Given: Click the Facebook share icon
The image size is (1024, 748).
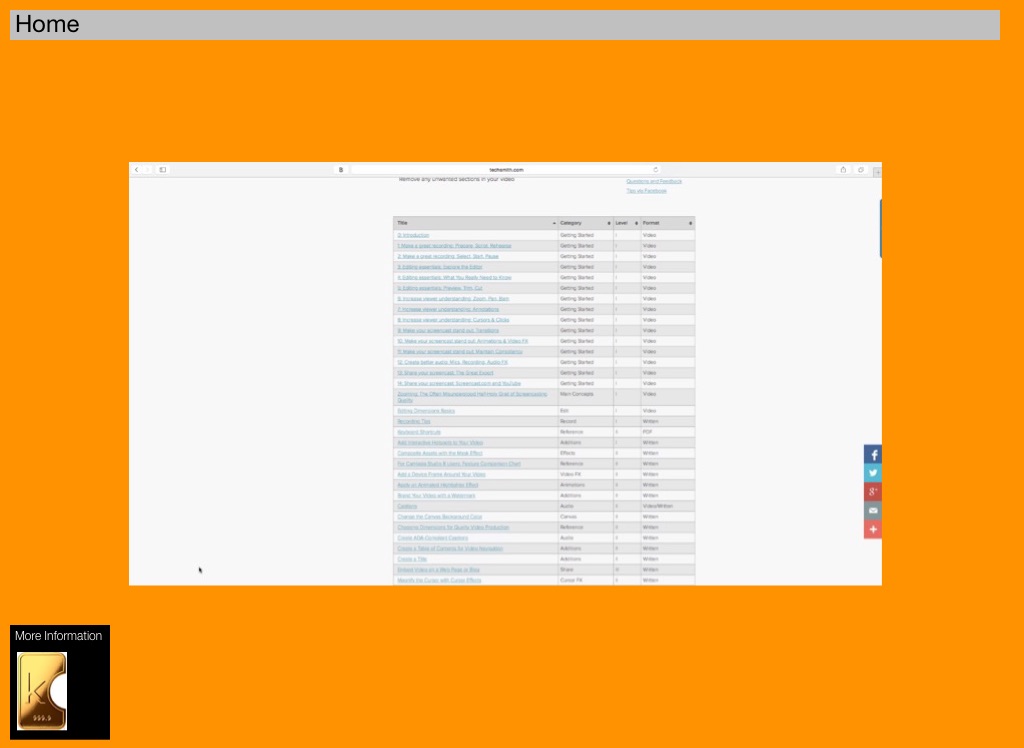Looking at the screenshot, I should pos(872,455).
